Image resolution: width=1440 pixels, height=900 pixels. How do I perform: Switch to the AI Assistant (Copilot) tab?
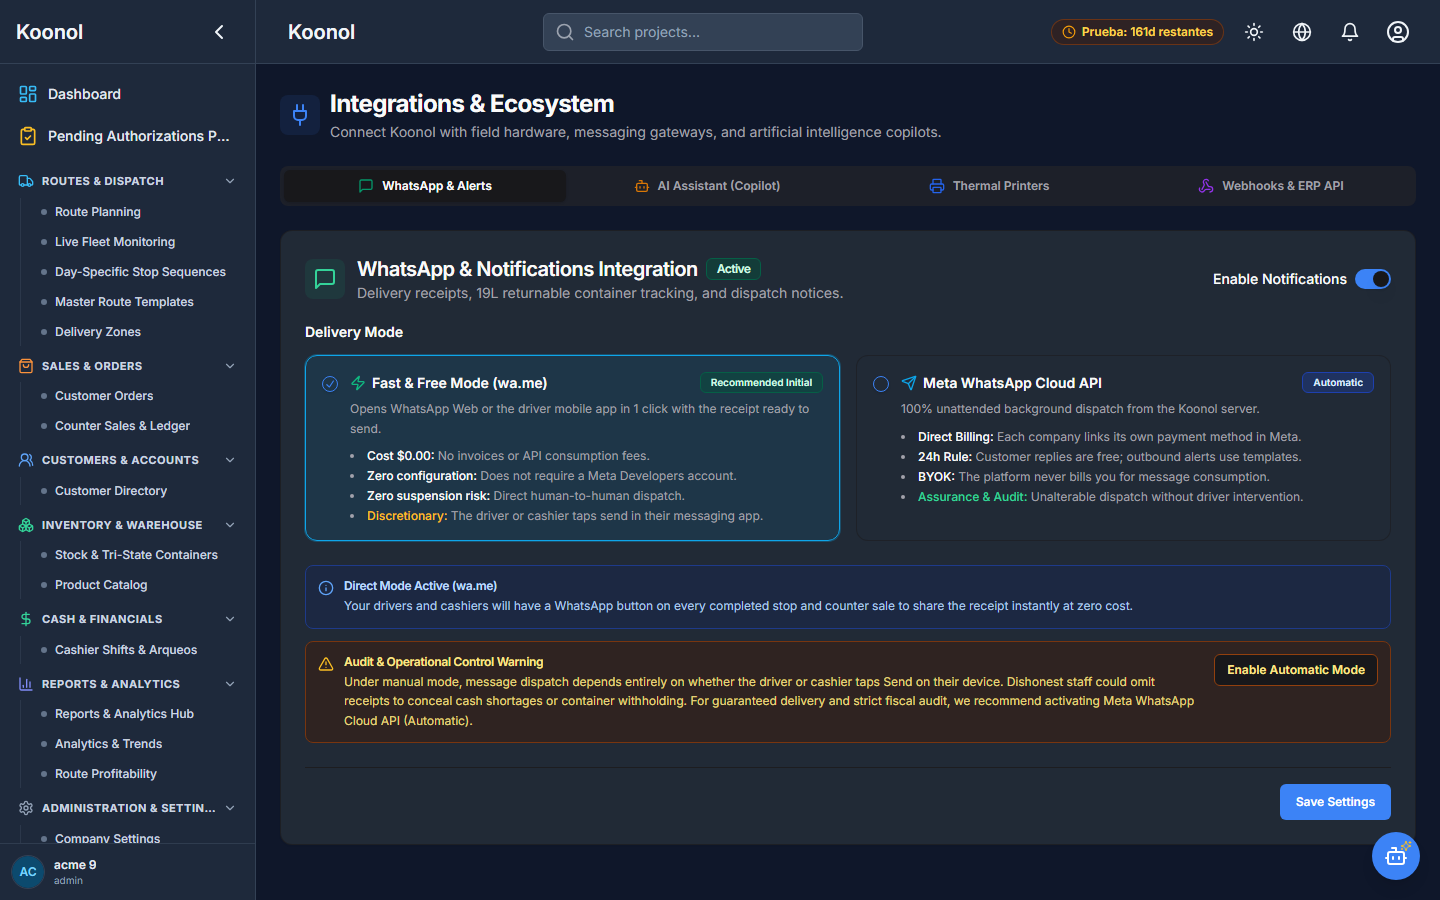(x=707, y=186)
